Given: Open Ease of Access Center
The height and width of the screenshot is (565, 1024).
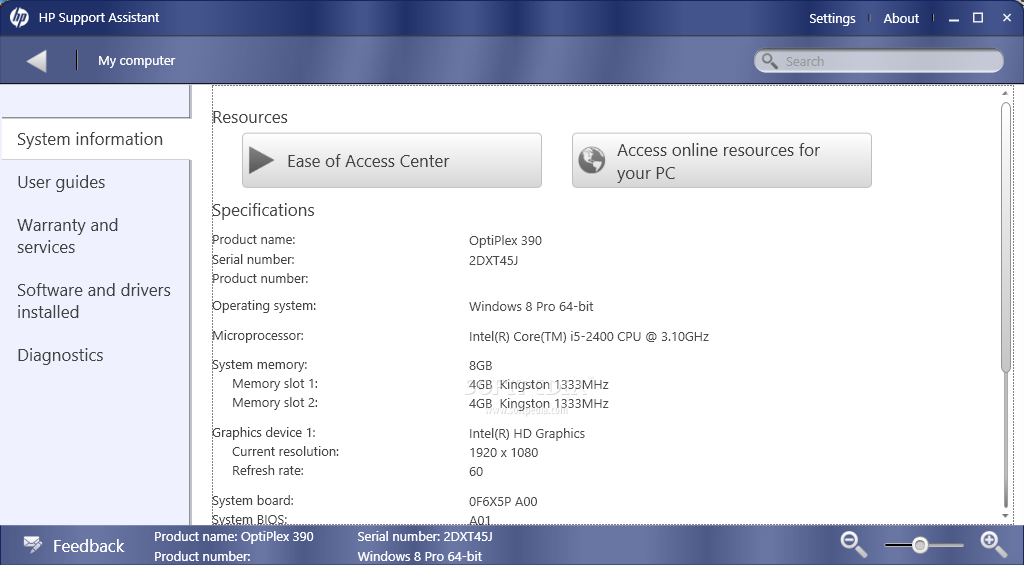Looking at the screenshot, I should coord(392,161).
